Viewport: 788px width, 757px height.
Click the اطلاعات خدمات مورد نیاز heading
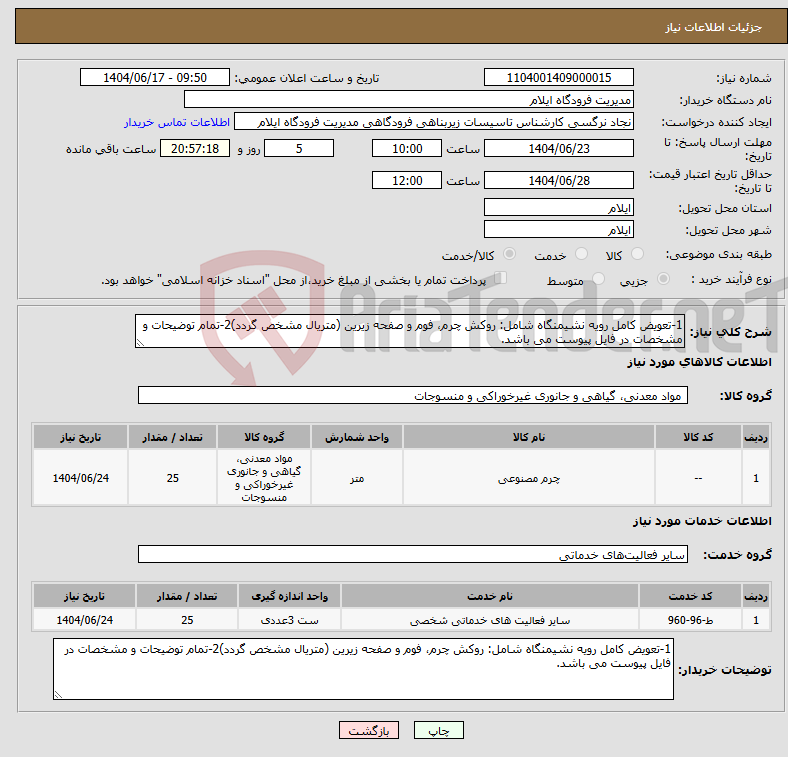(702, 521)
